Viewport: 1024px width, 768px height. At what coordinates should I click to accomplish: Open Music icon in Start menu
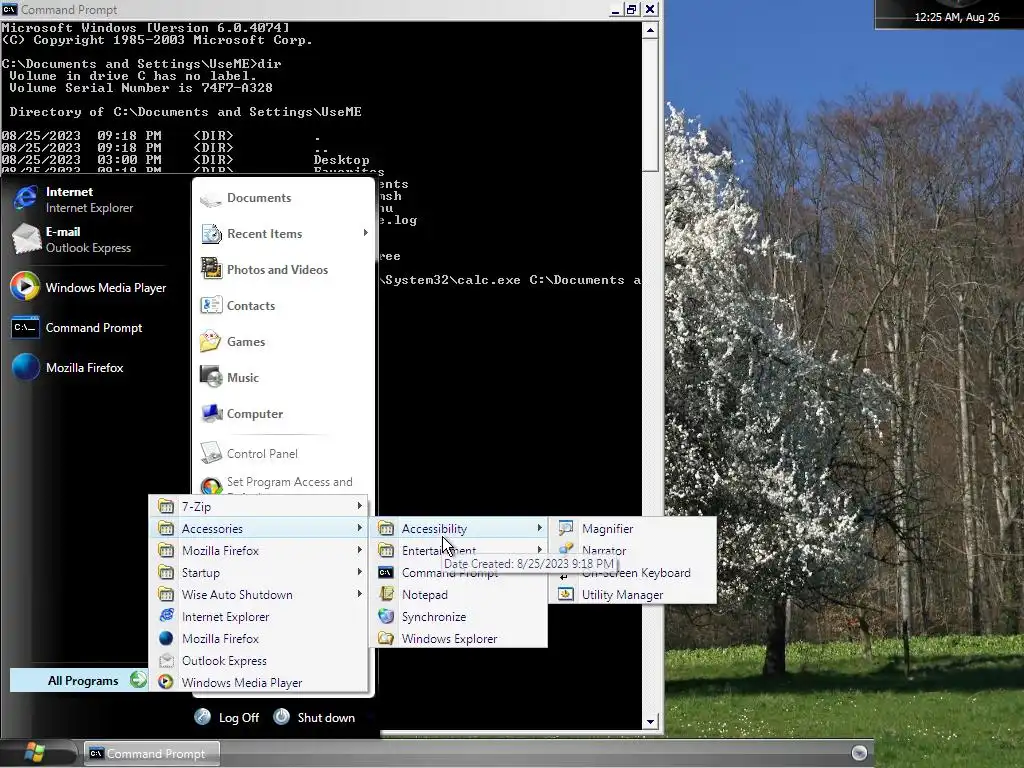211,377
